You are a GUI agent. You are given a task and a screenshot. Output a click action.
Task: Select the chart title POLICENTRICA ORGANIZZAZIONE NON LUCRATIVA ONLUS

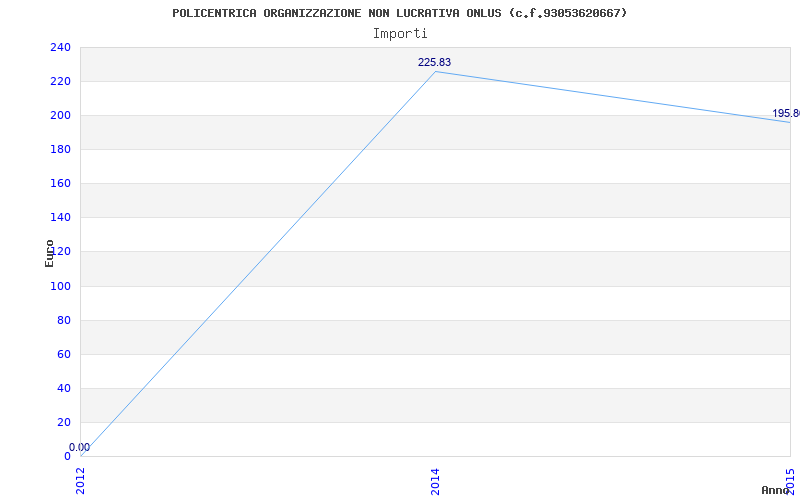pos(399,13)
